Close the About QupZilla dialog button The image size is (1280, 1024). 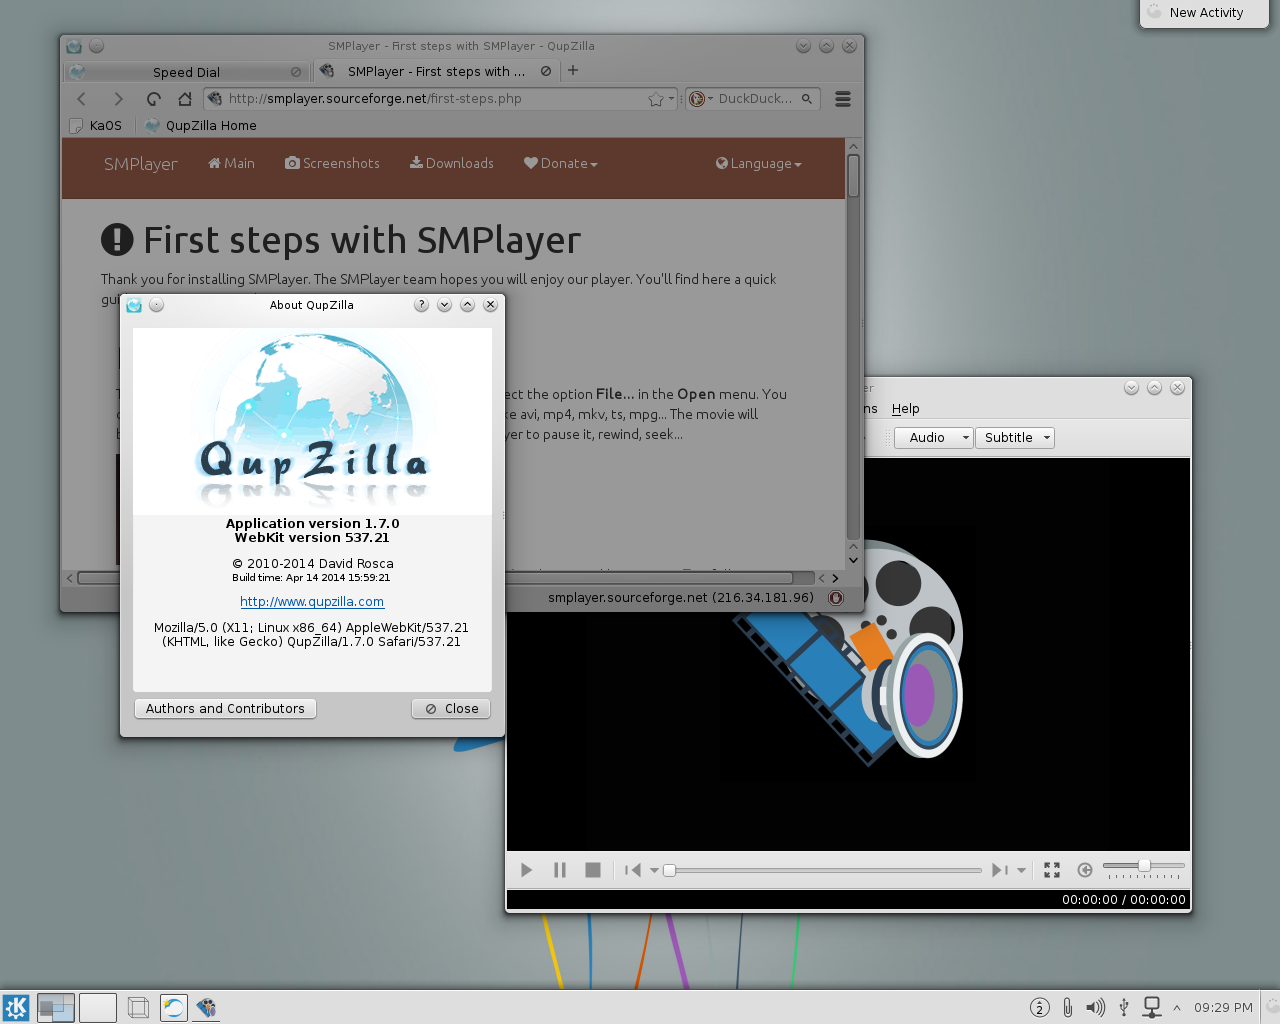451,708
